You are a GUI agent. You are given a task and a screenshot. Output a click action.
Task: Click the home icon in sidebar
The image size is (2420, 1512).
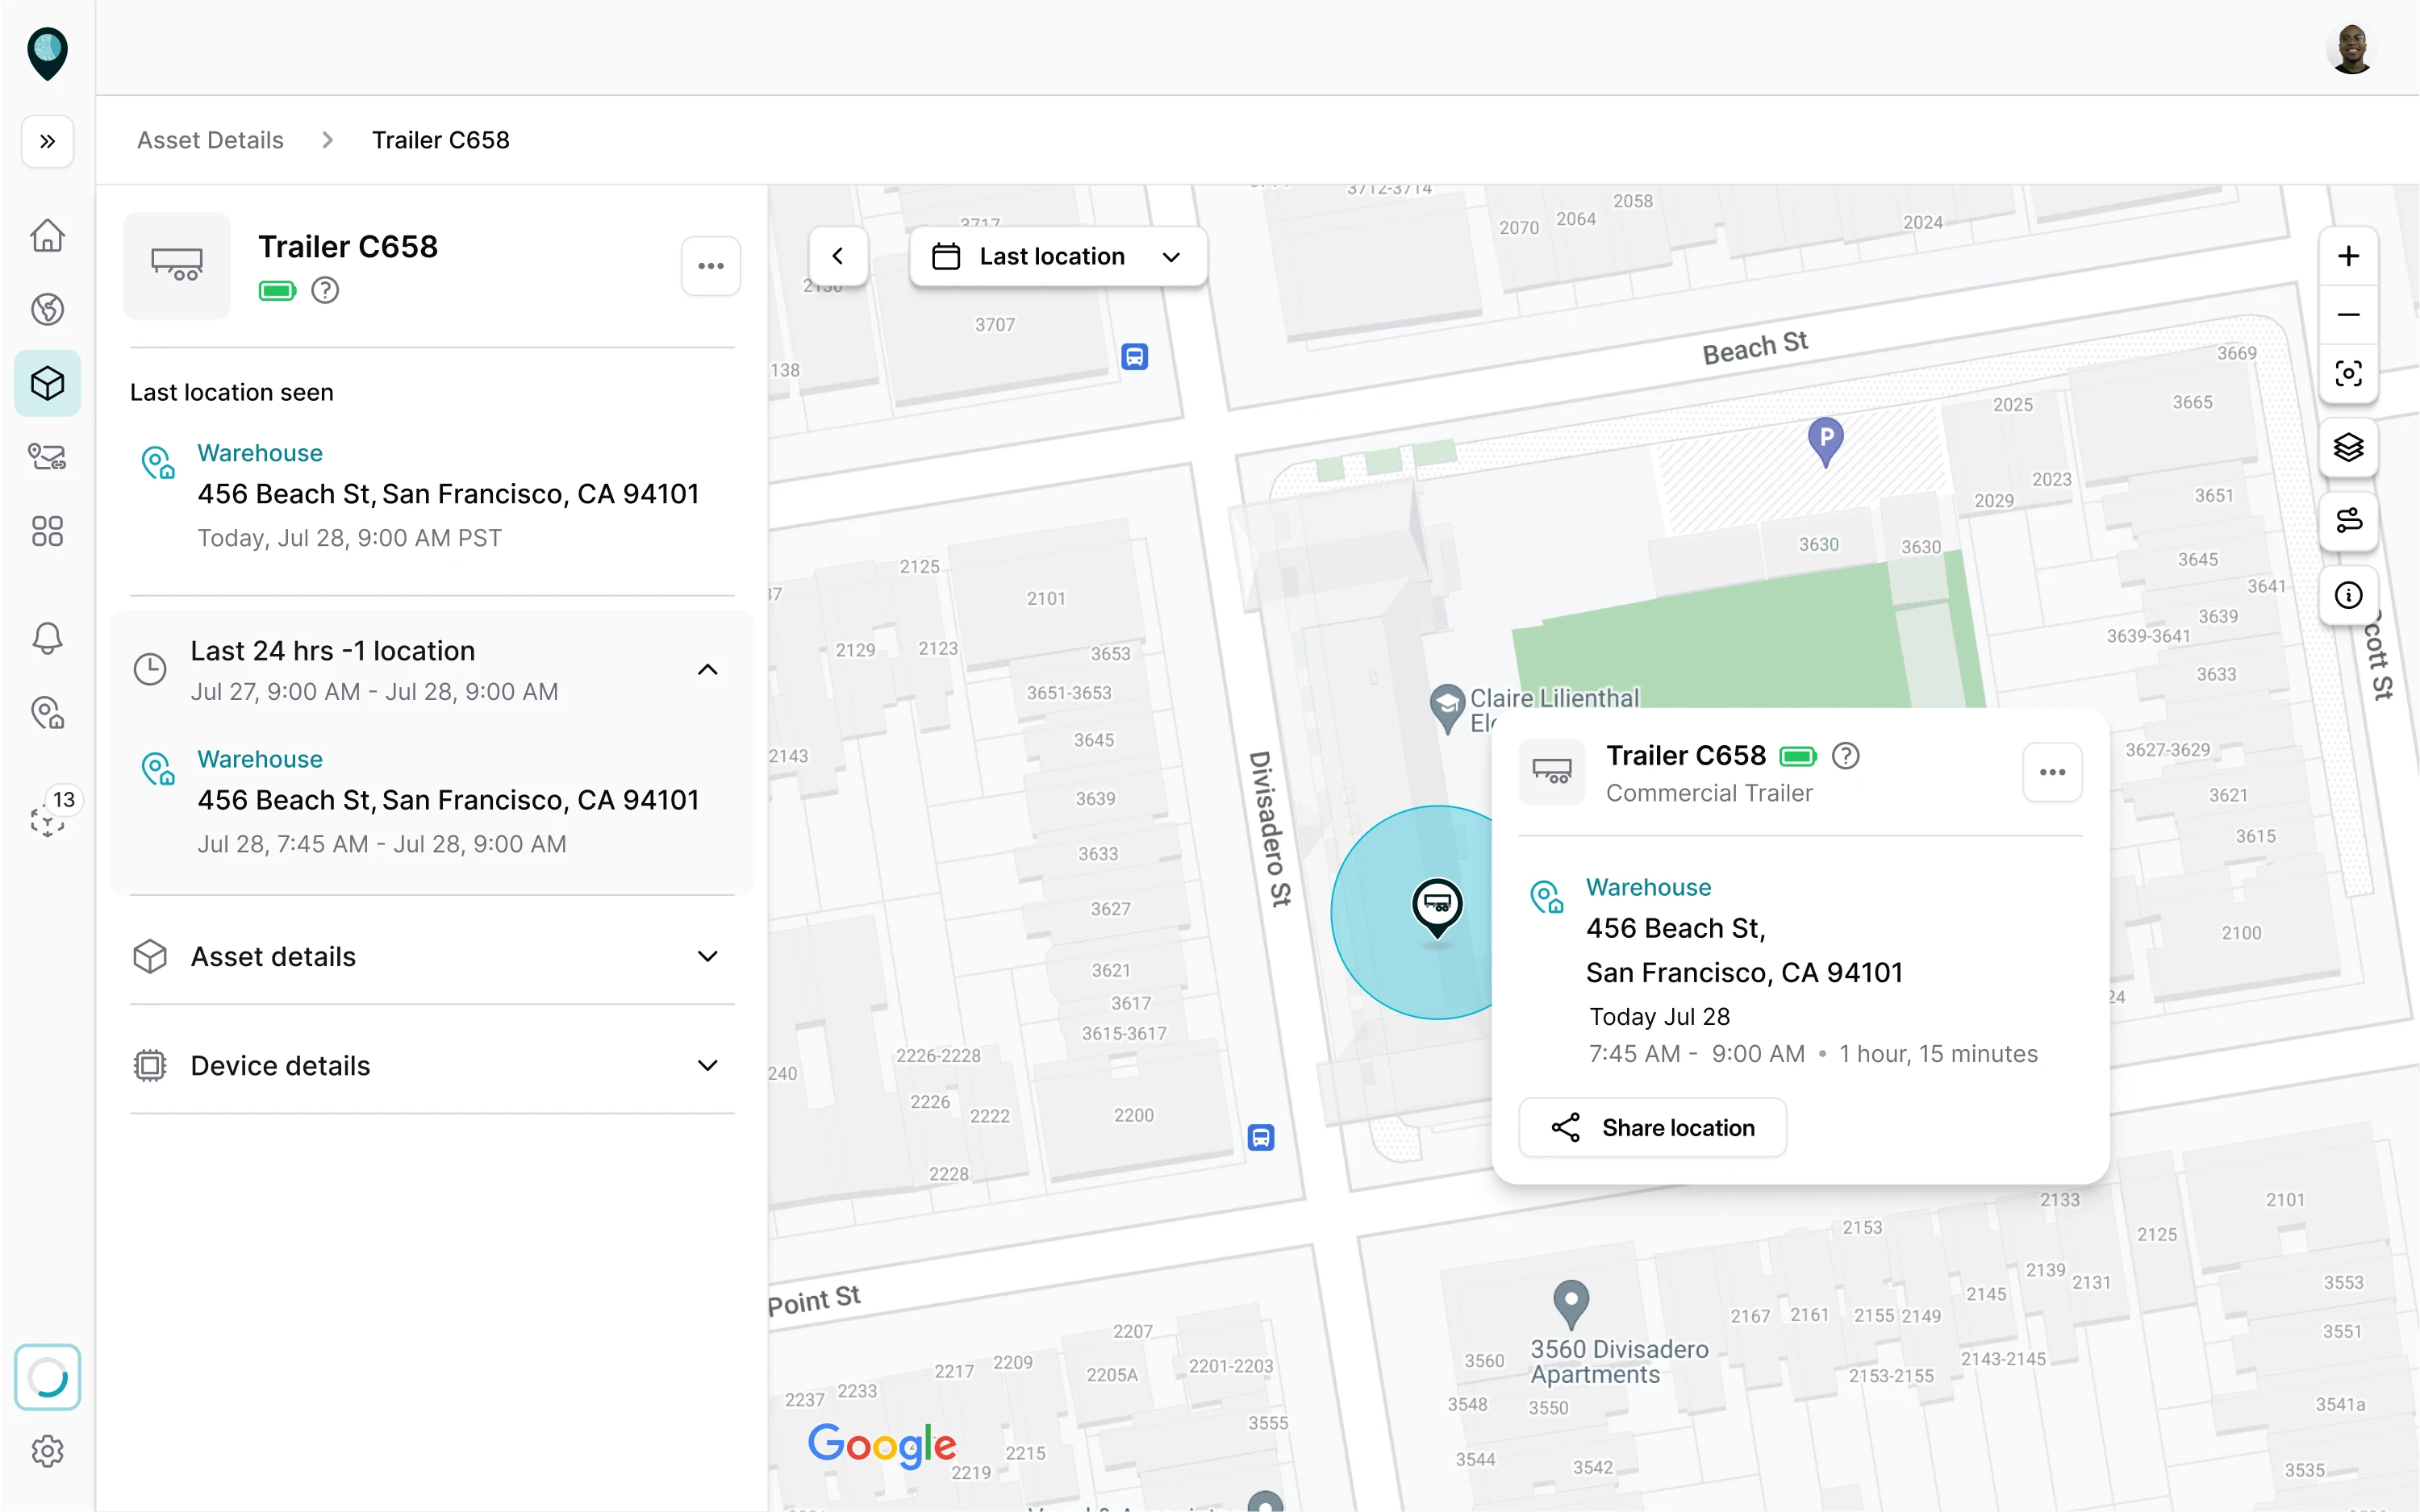click(47, 236)
